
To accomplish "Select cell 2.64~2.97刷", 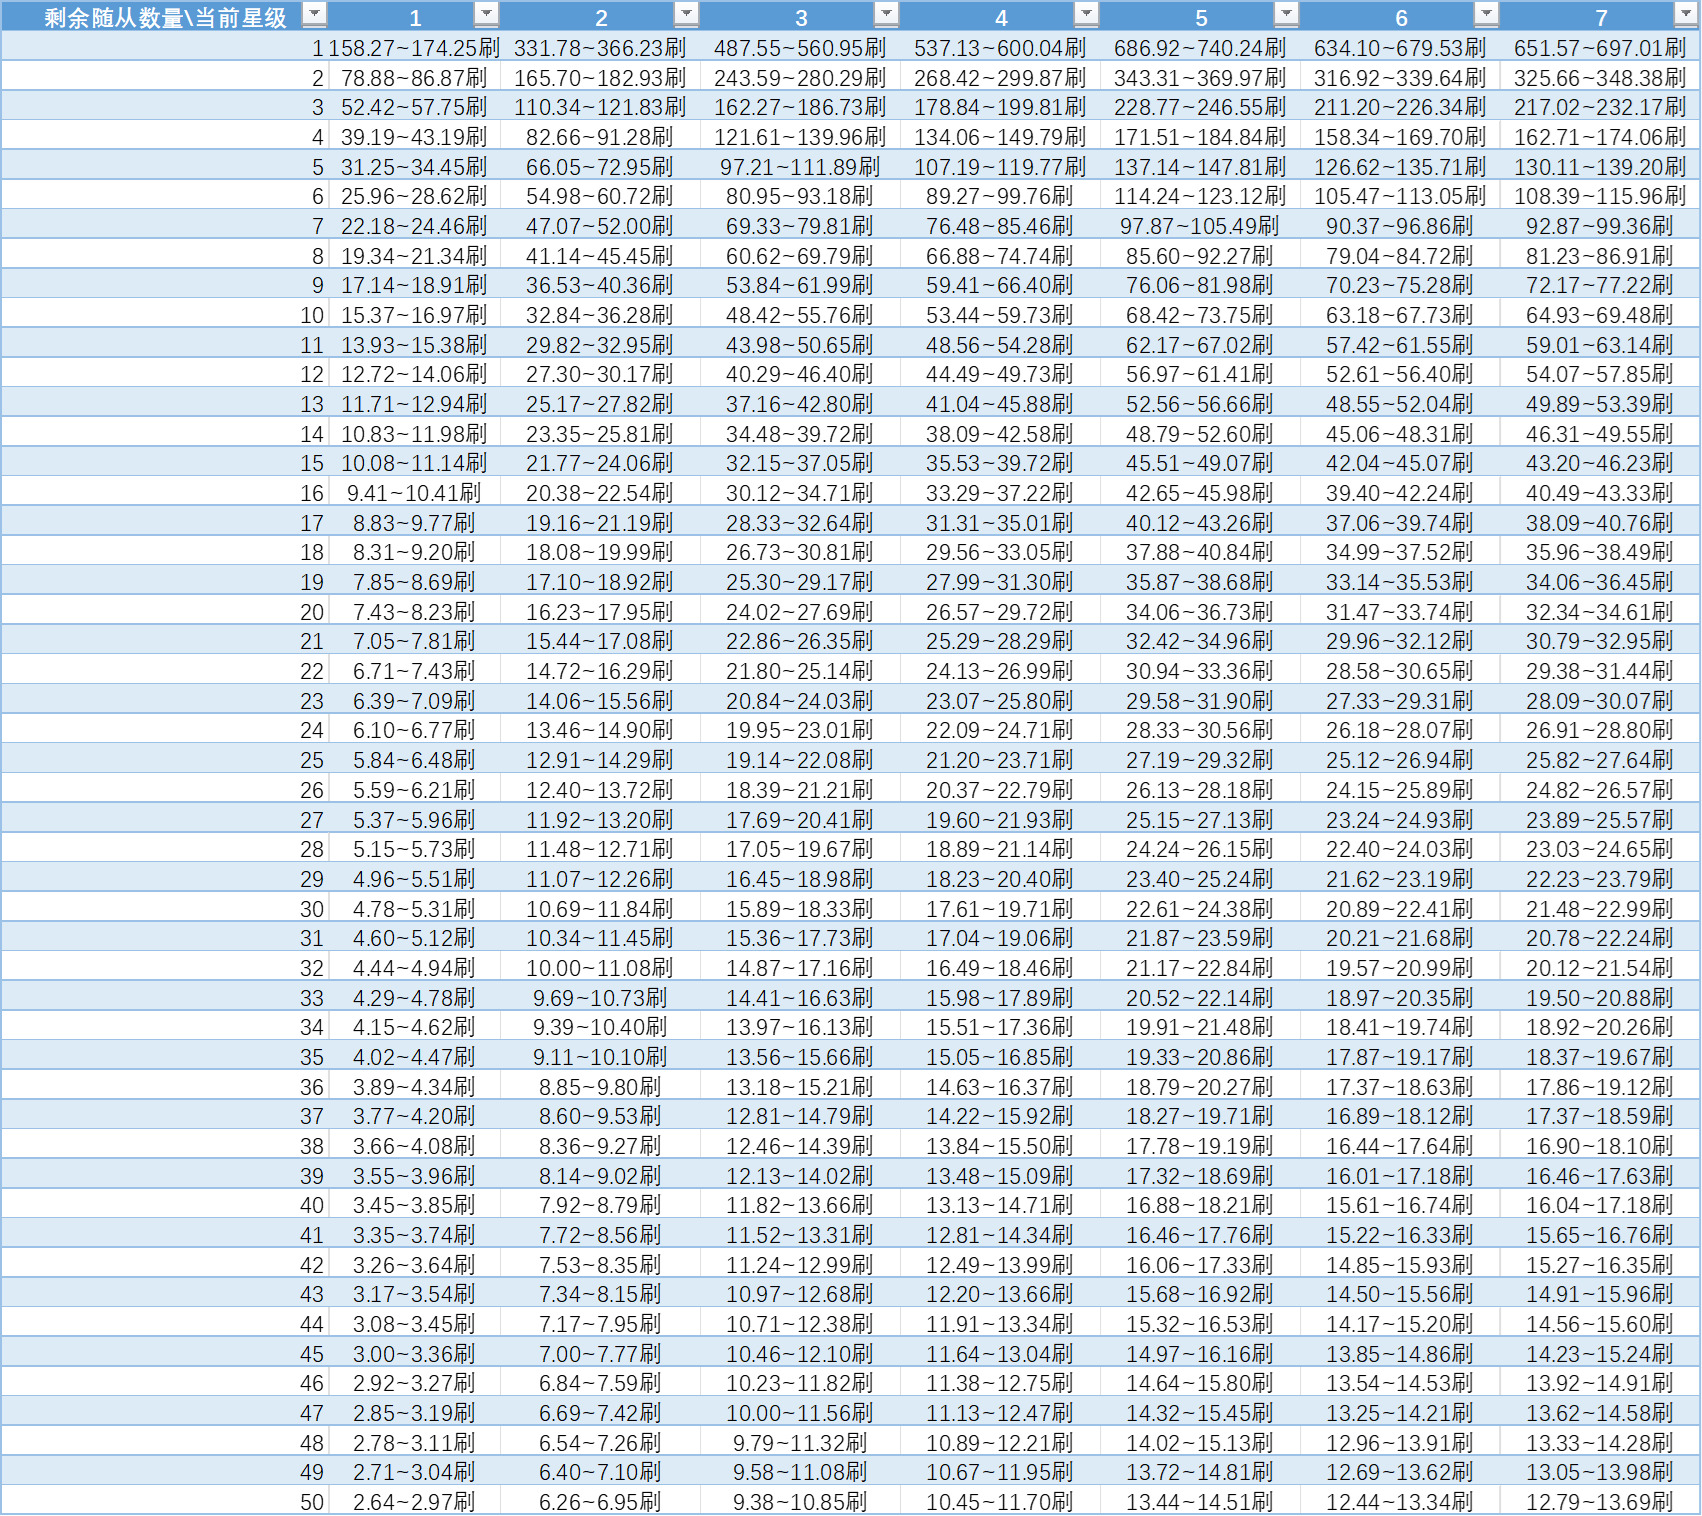I will tap(414, 1501).
